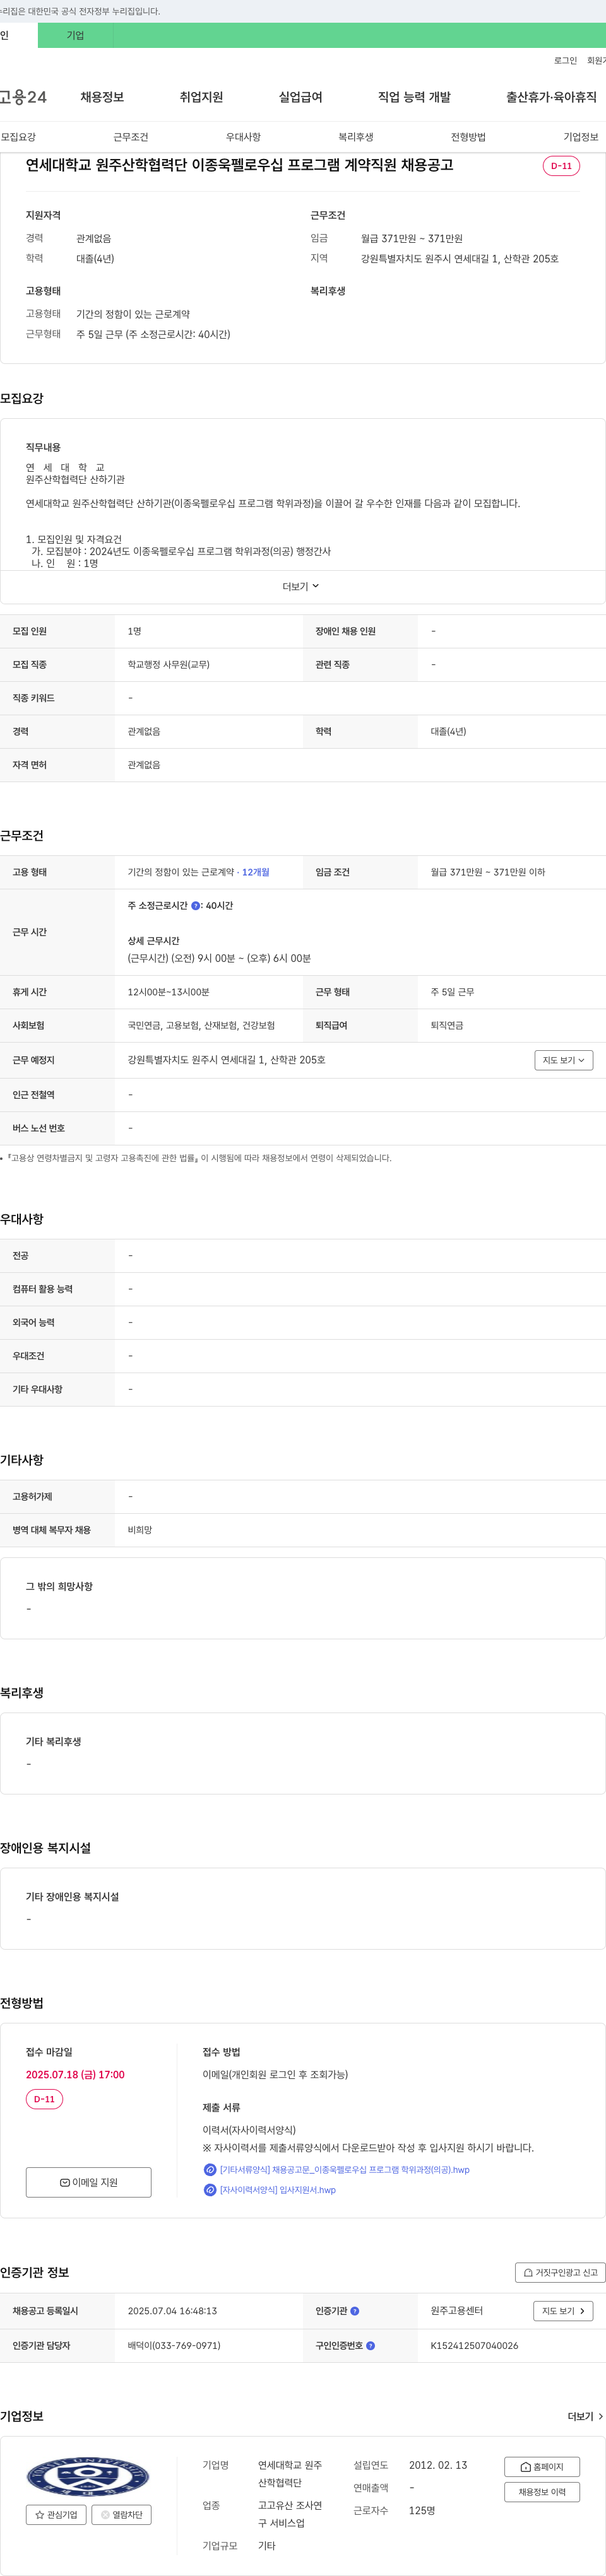Click 설립연도 value 2012. 02. 13
The image size is (606, 2576).
point(438,2465)
